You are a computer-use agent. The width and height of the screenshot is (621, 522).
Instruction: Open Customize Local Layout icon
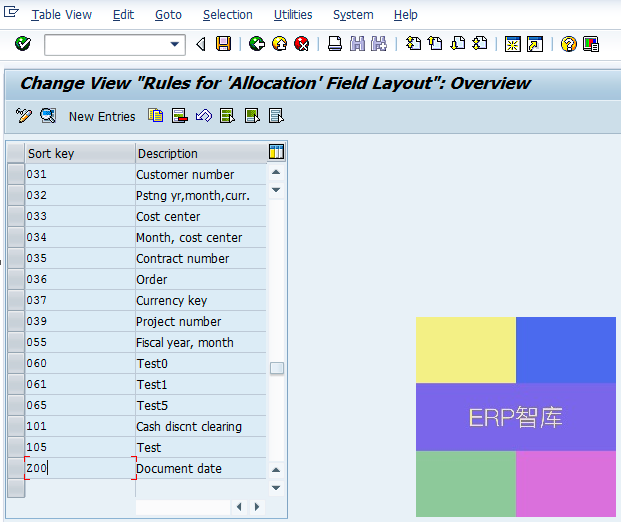pos(591,44)
